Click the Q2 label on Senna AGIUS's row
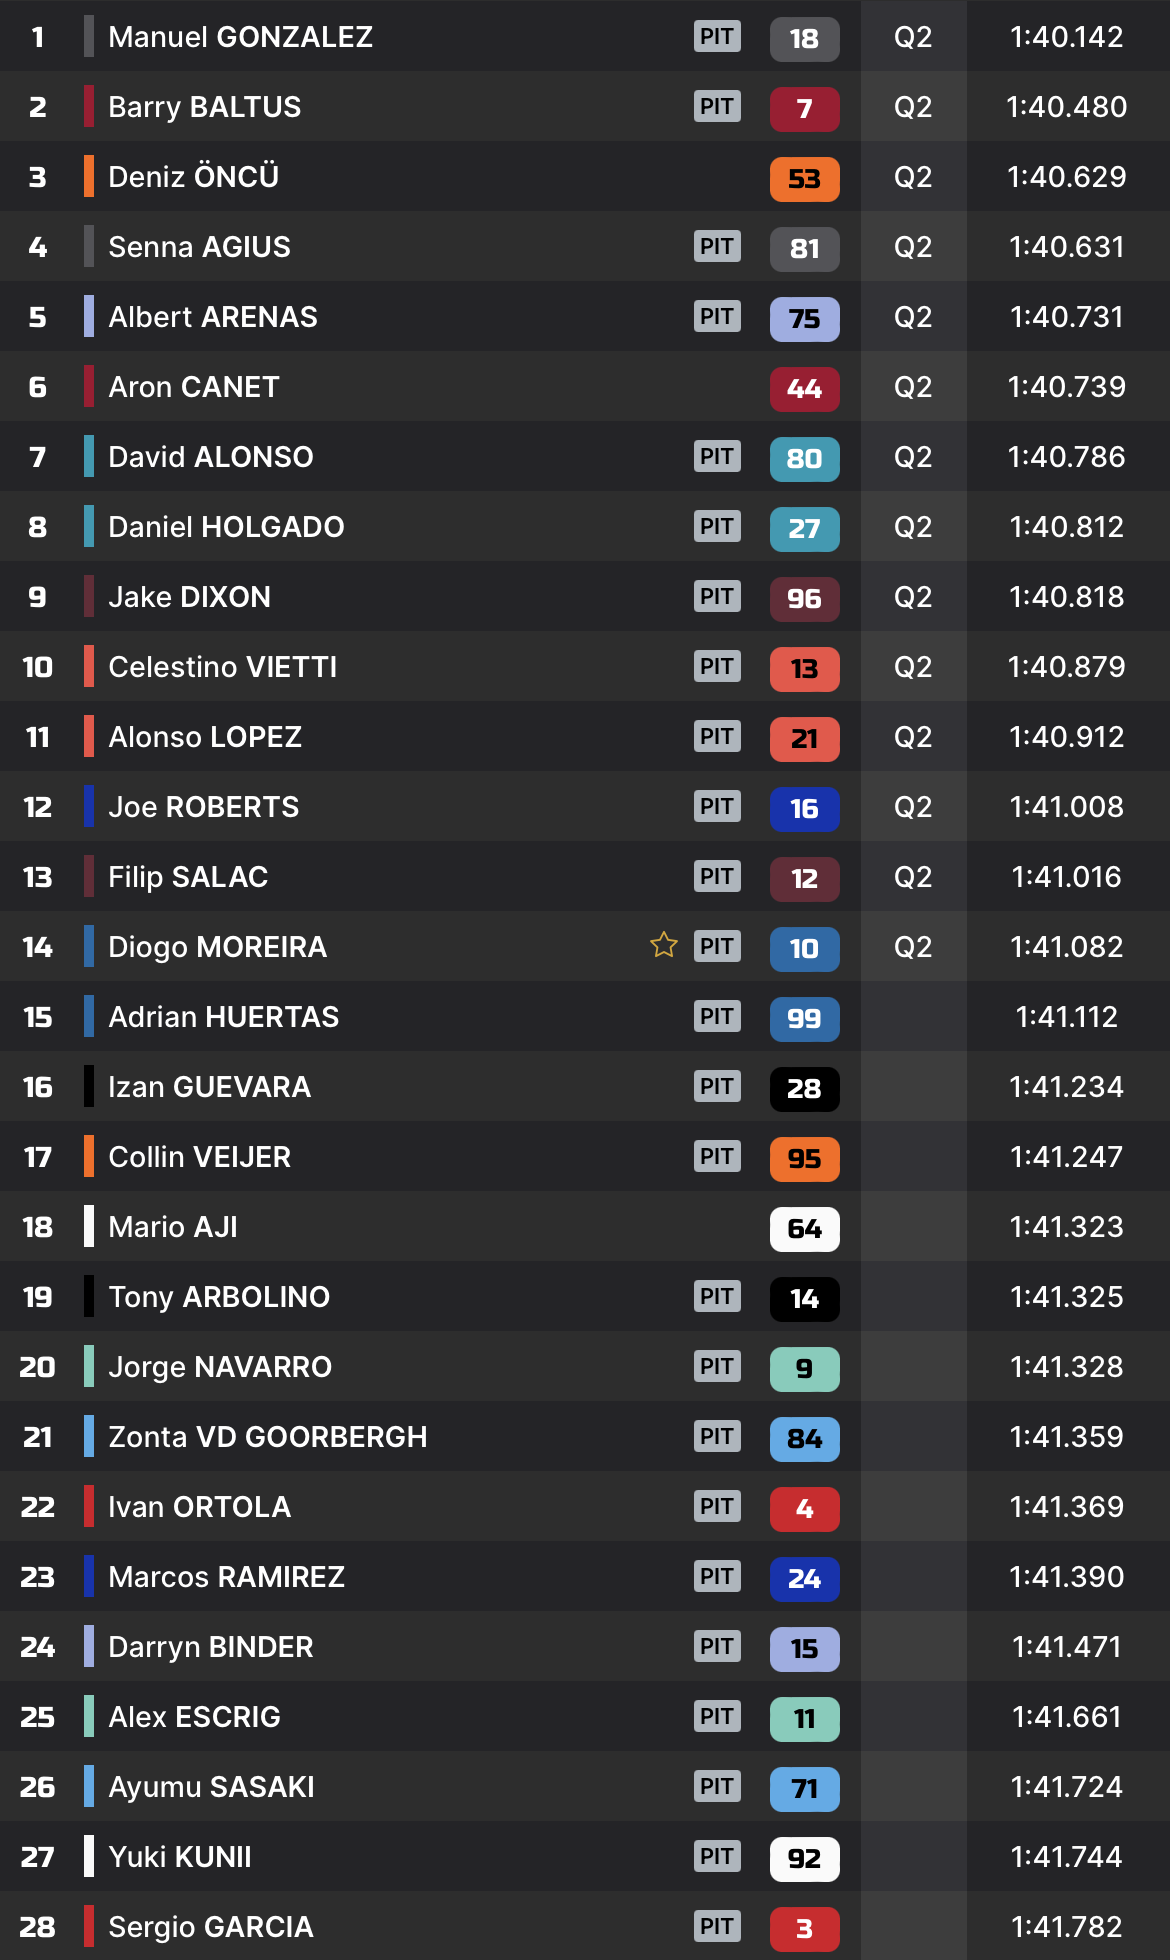The height and width of the screenshot is (1960, 1170). click(912, 247)
